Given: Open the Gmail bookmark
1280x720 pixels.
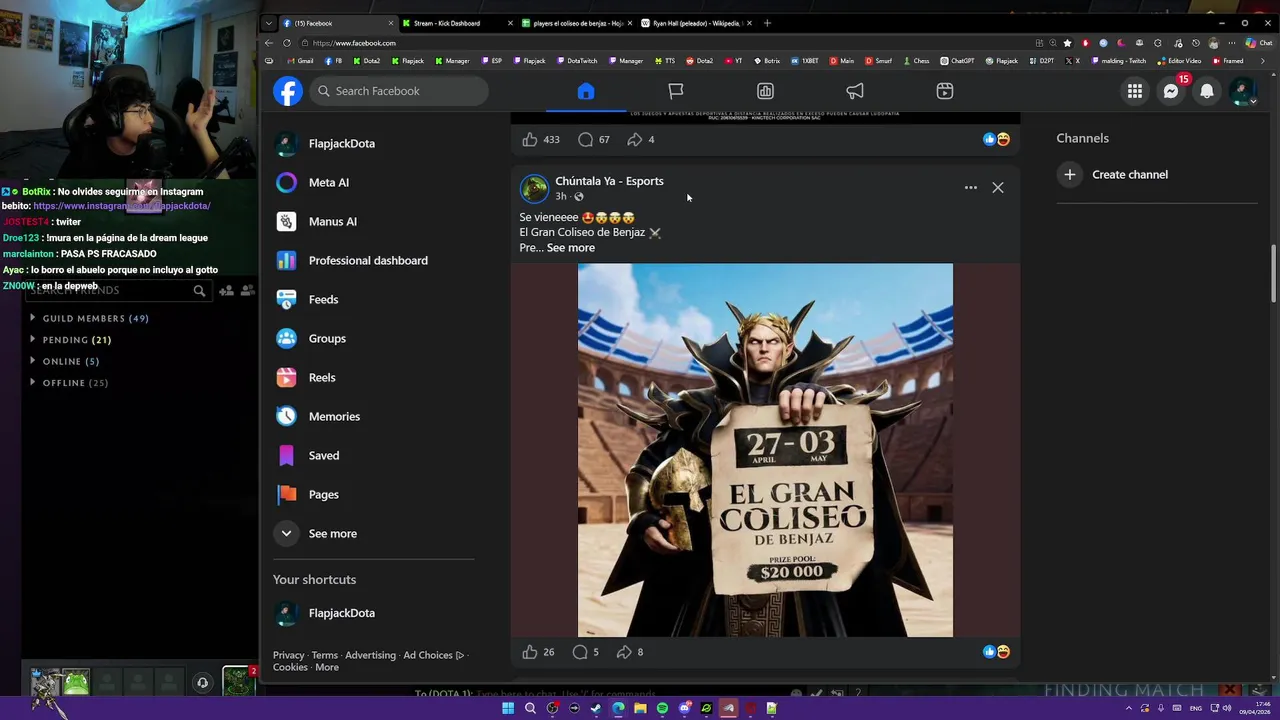Looking at the screenshot, I should pos(300,61).
